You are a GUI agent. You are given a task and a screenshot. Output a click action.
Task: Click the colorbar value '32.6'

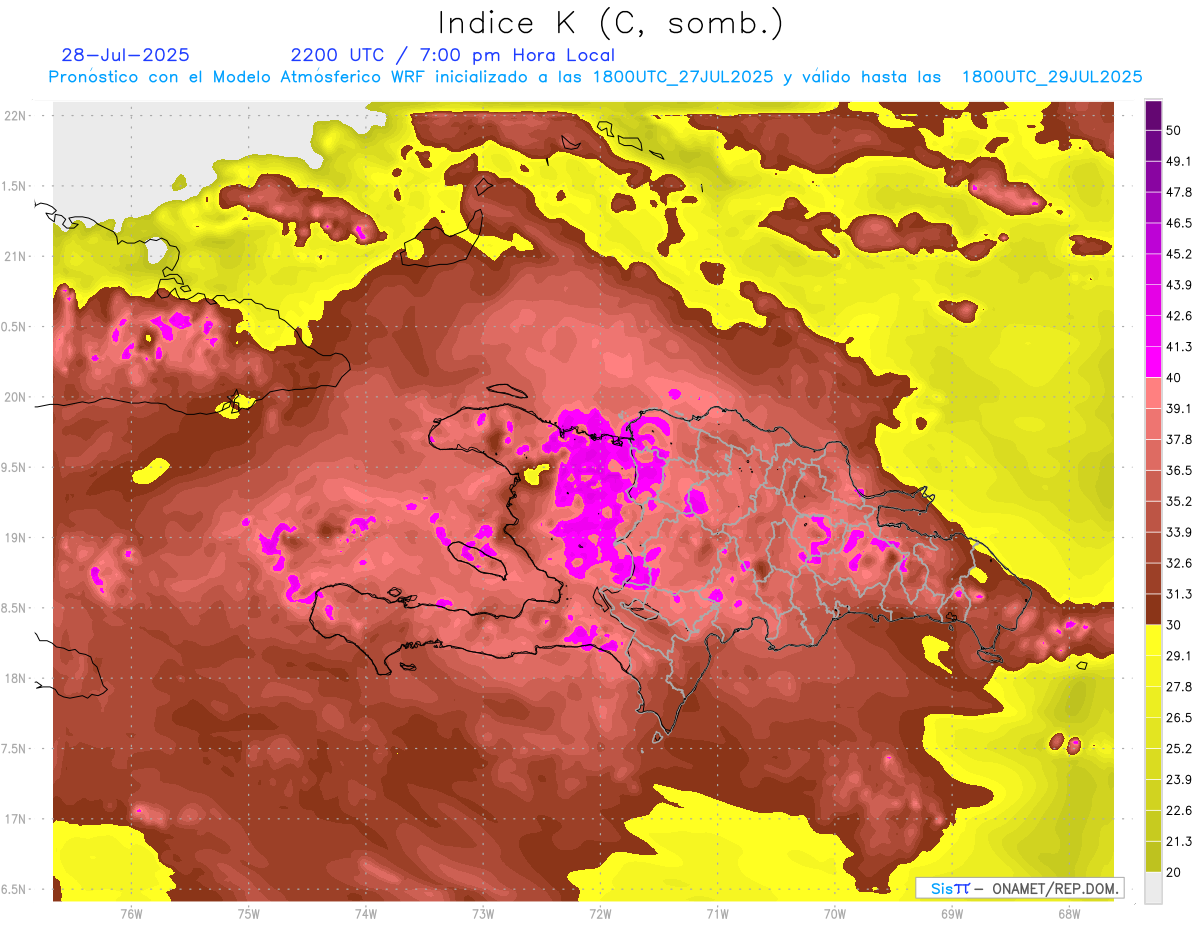pos(1179,563)
